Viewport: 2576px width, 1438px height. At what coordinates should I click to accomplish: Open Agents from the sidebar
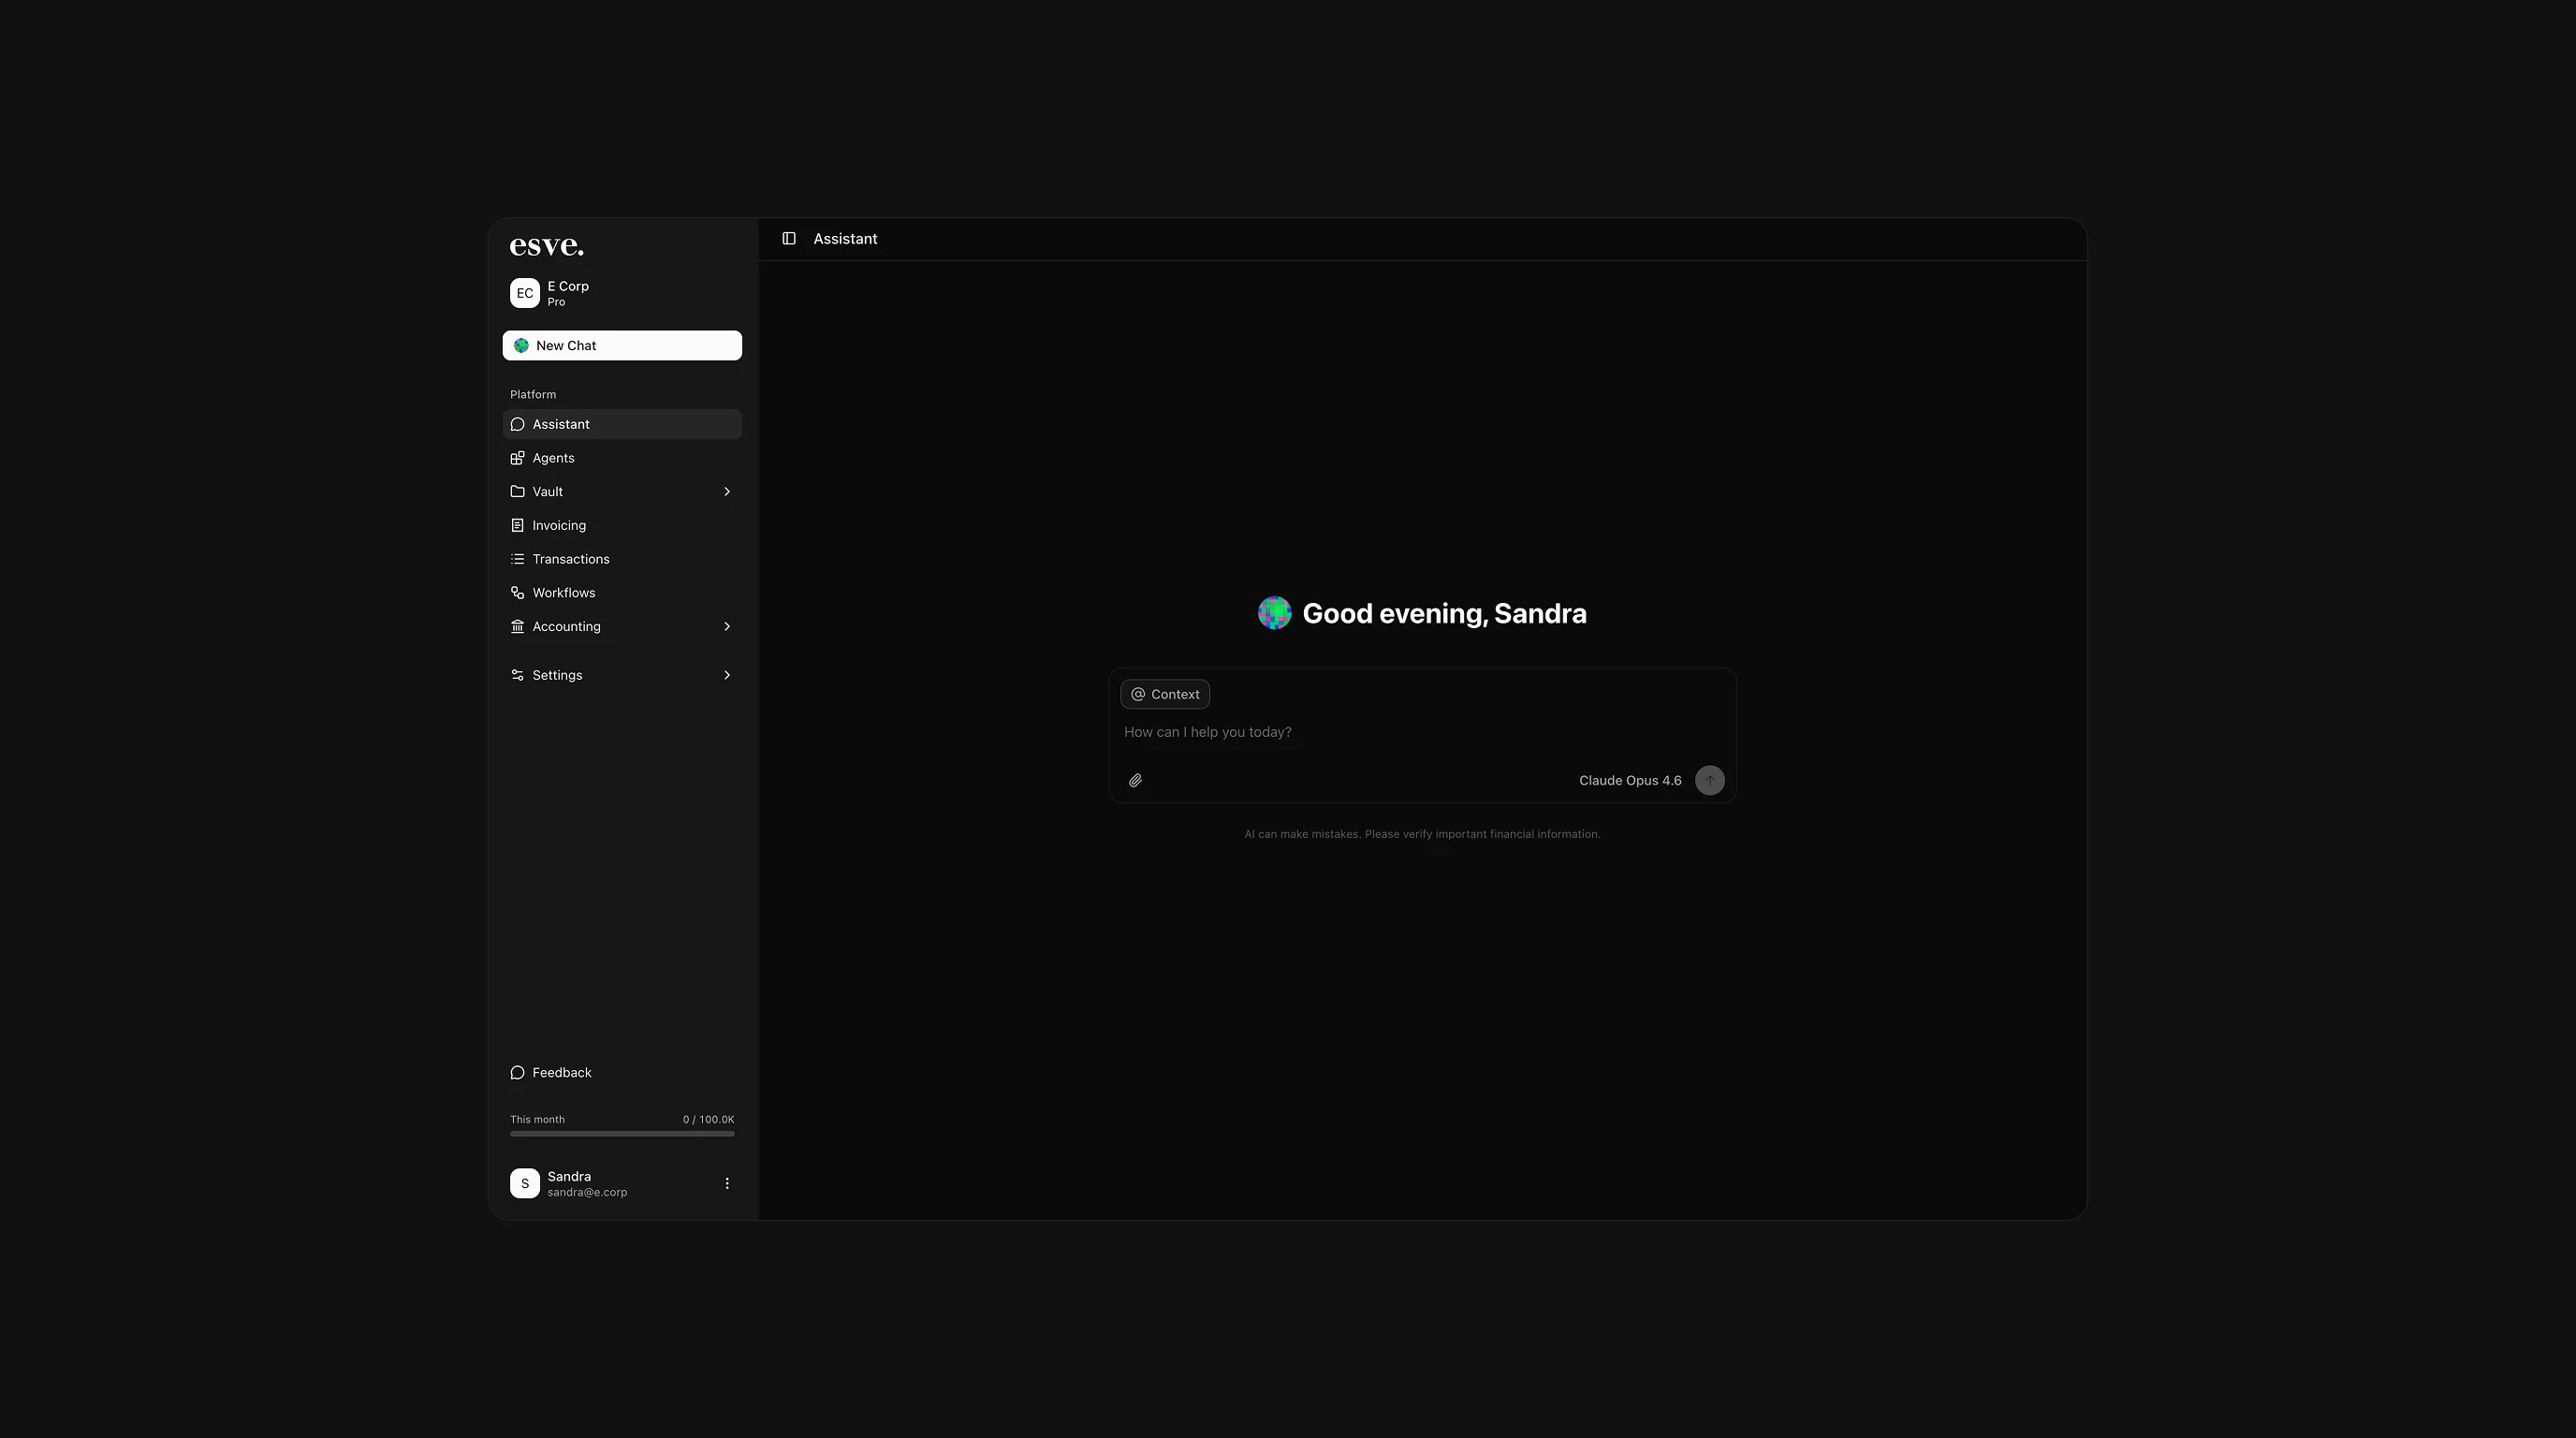pos(553,458)
